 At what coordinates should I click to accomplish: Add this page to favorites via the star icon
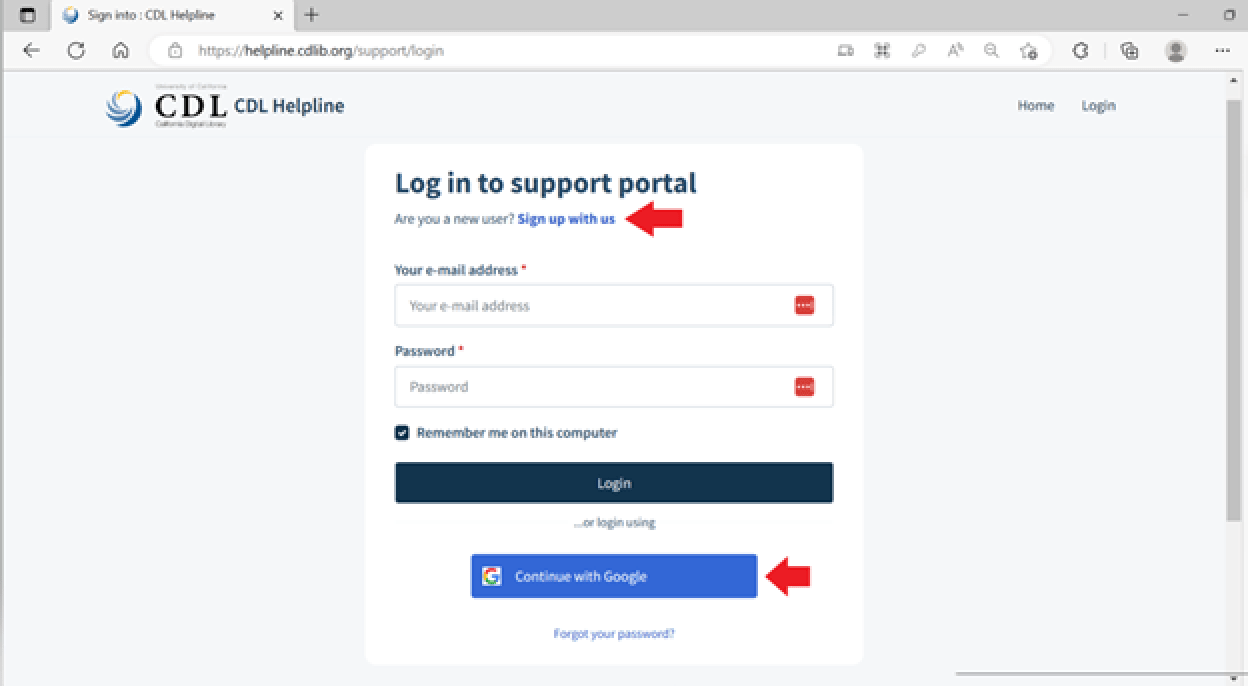pyautogui.click(x=1028, y=50)
